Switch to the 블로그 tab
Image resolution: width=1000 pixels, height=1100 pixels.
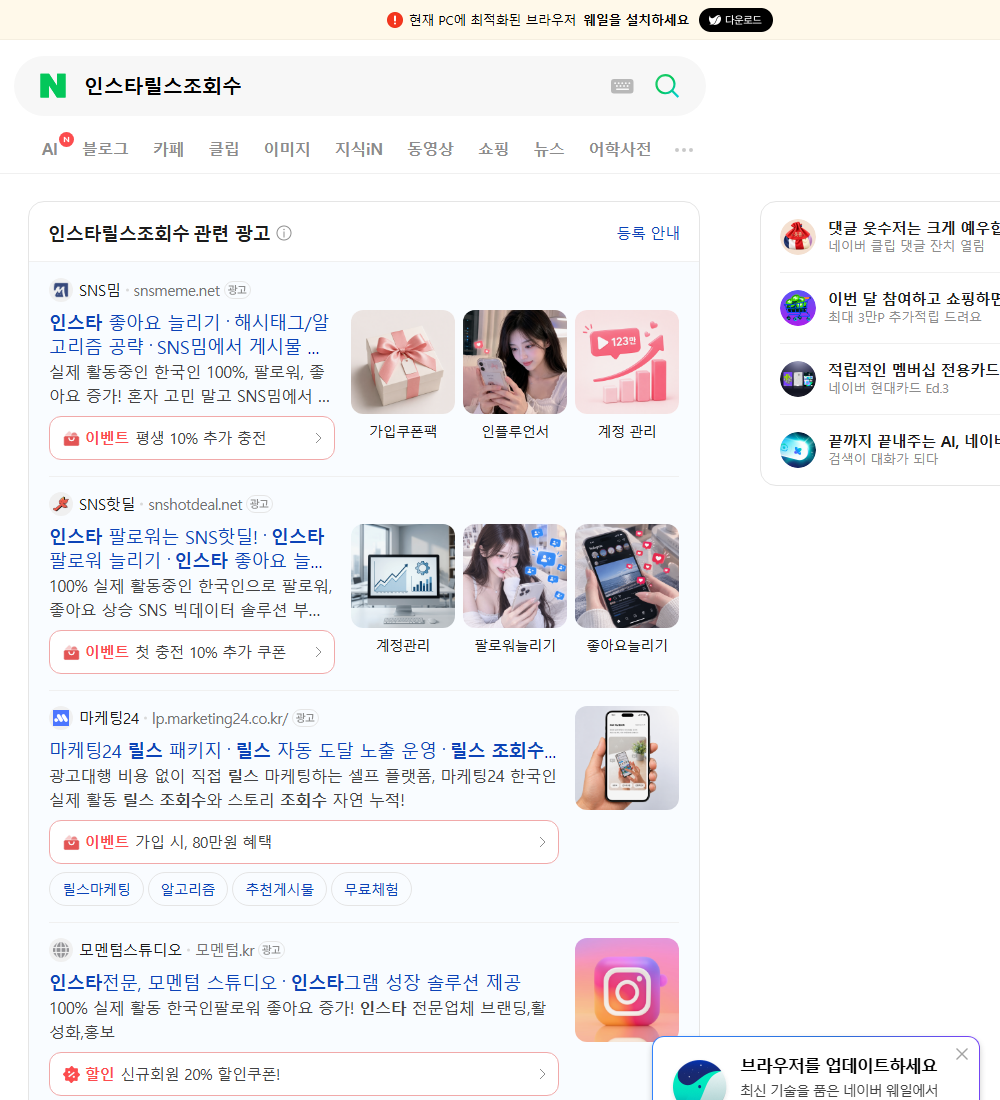click(x=105, y=149)
